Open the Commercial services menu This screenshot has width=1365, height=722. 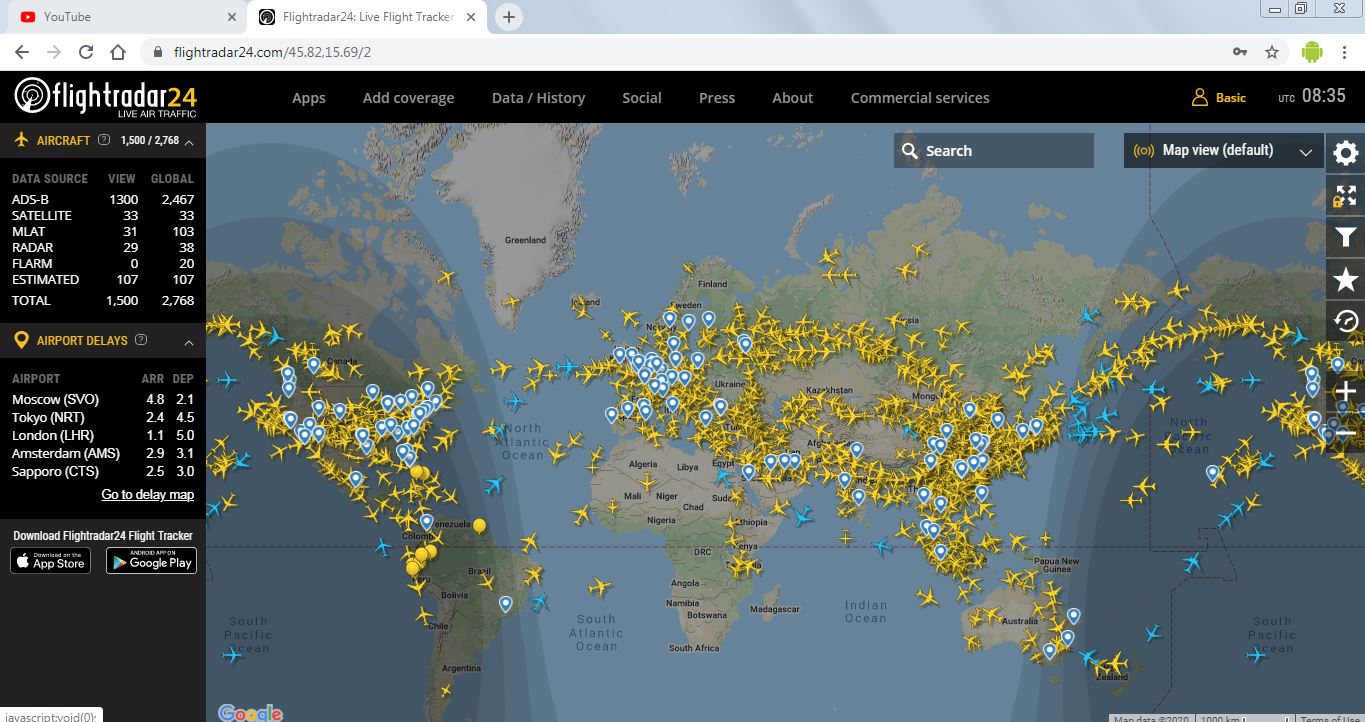point(919,98)
